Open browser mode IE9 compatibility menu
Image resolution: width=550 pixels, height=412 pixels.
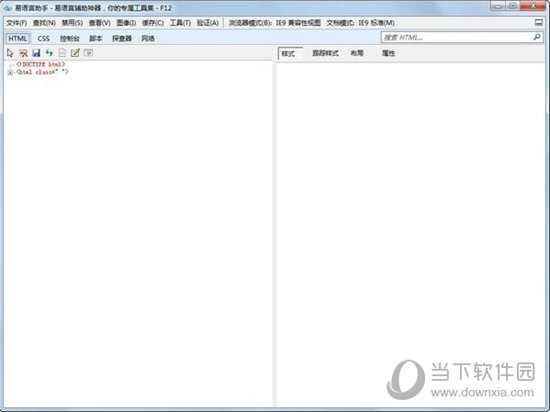[275, 23]
